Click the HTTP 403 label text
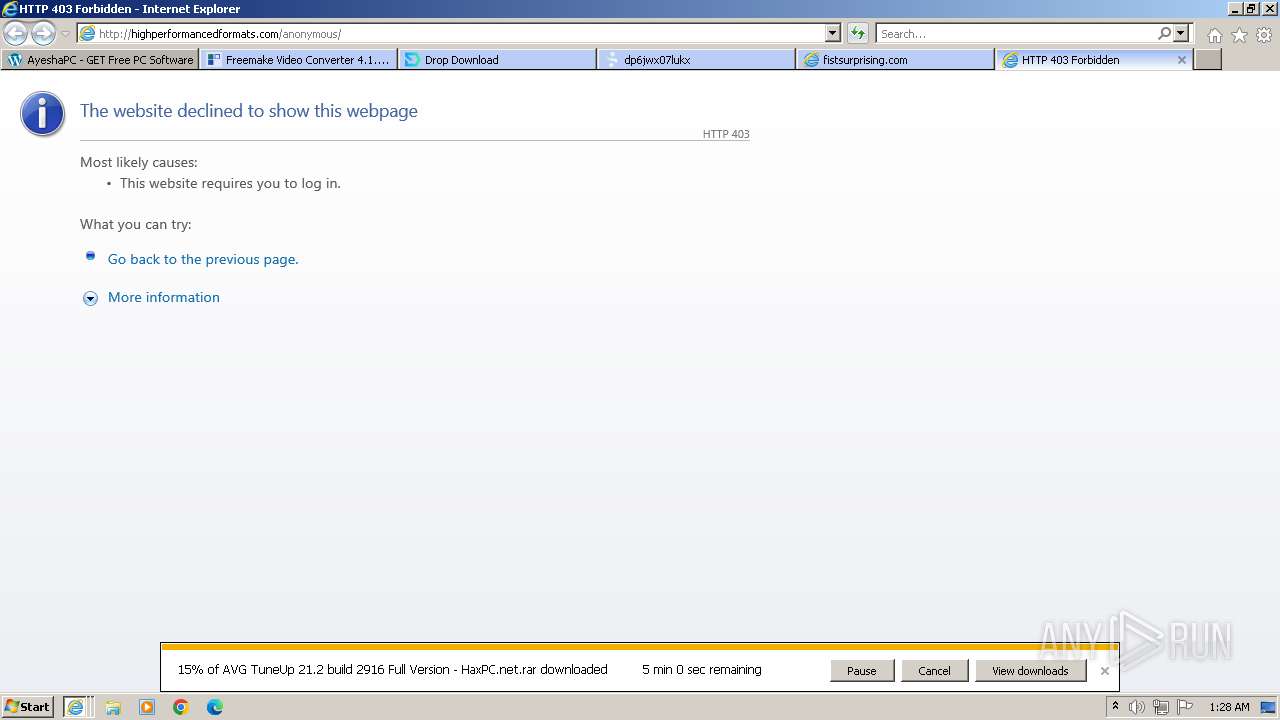Screen dimensions: 1280x720 coord(726,134)
